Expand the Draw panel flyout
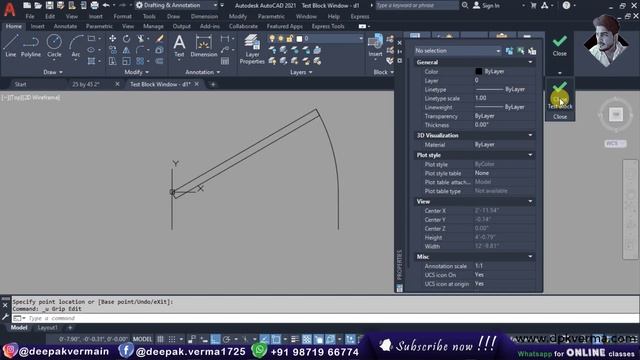The image size is (640, 360). click(x=53, y=72)
